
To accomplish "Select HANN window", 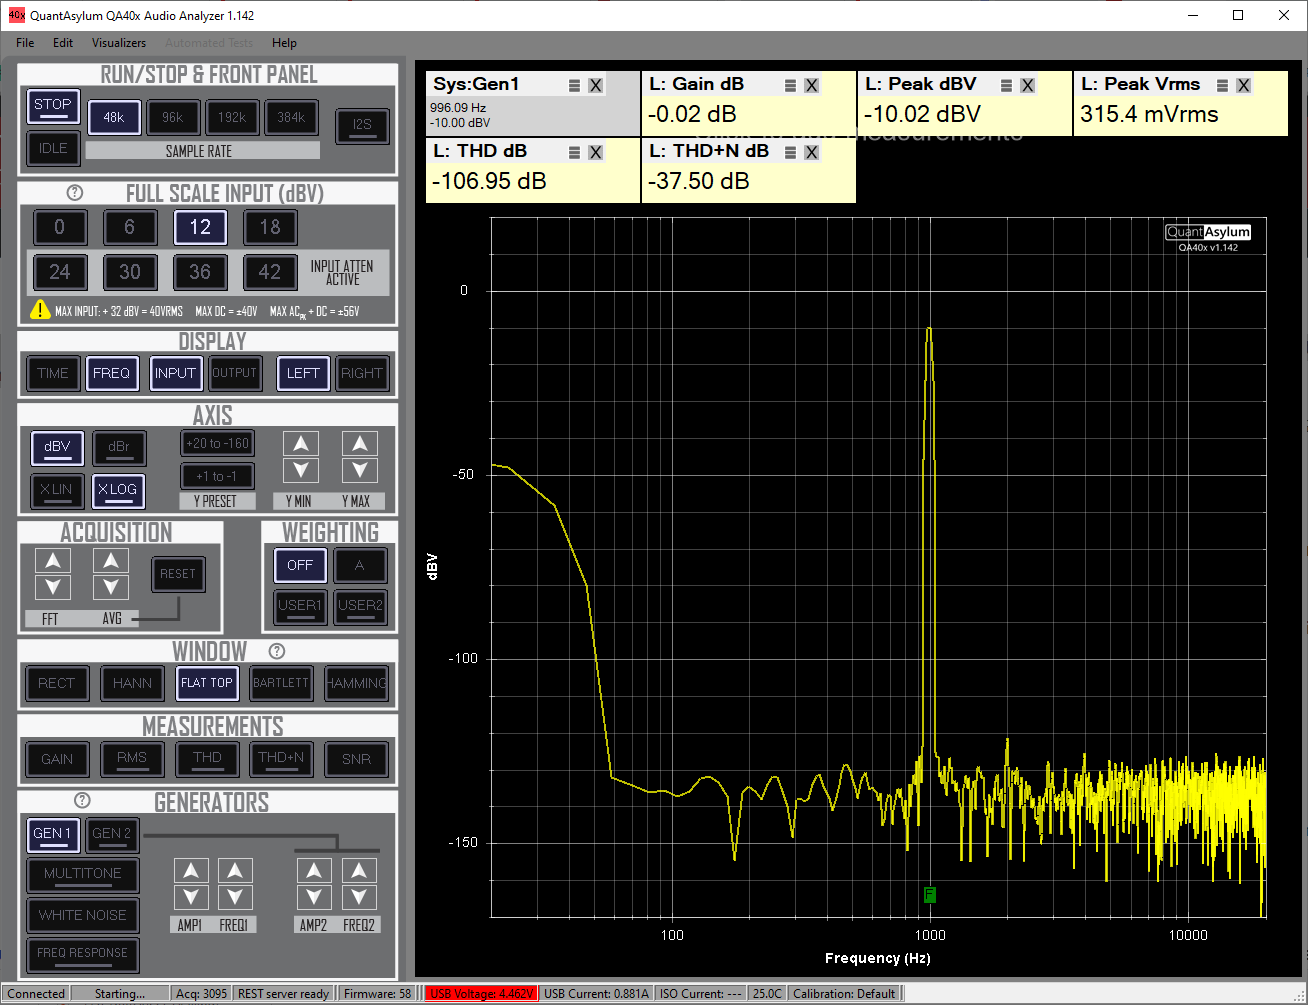I will point(132,683).
